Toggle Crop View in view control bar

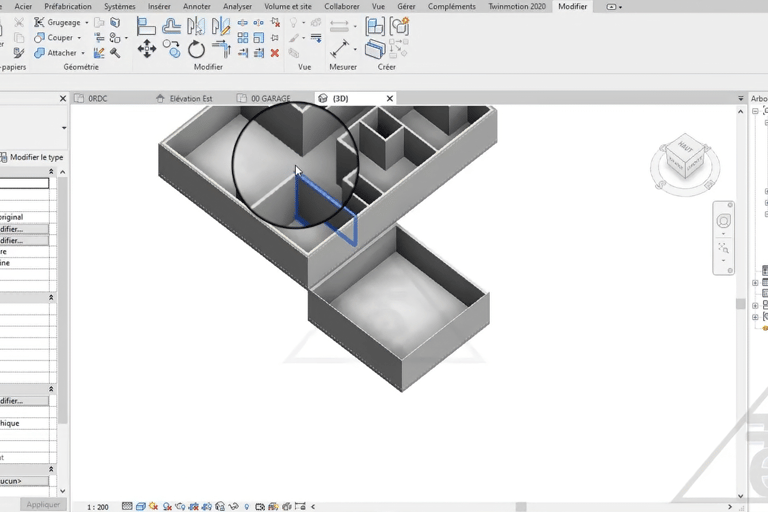194,506
